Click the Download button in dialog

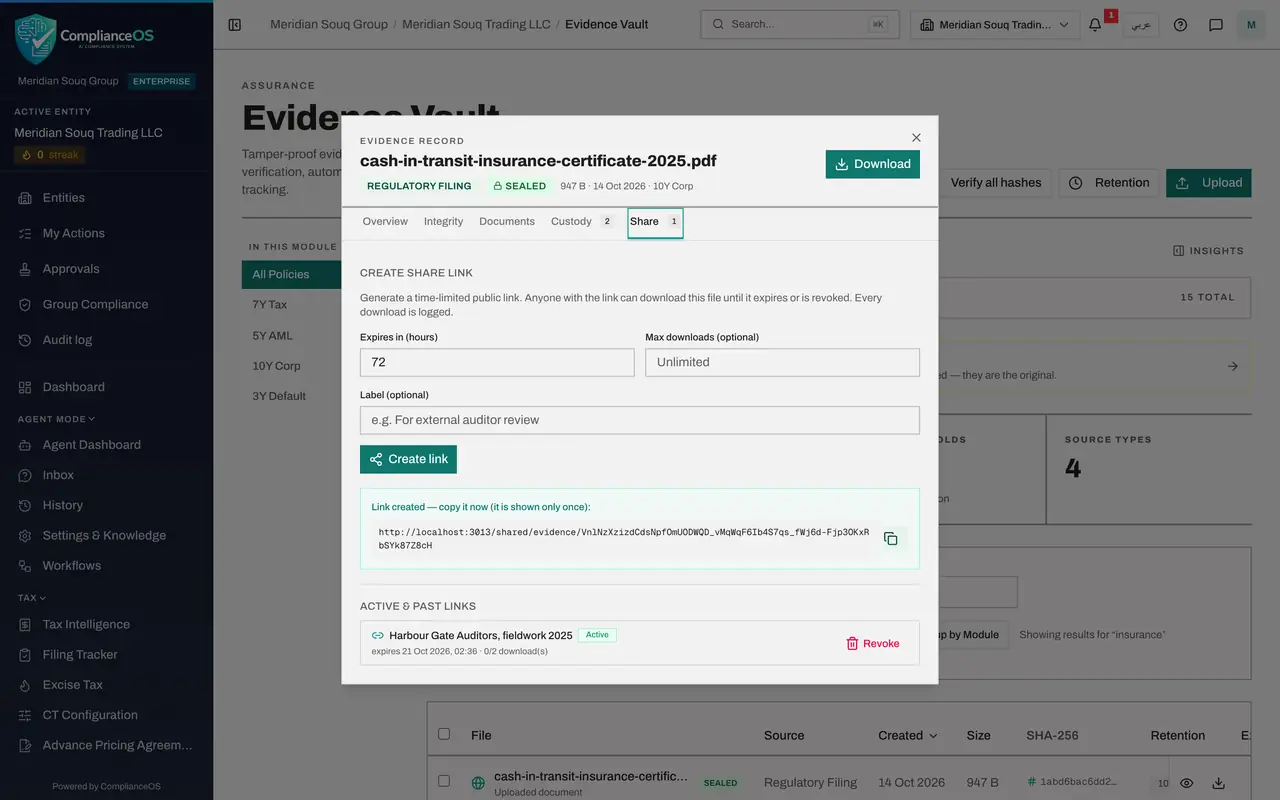point(873,164)
